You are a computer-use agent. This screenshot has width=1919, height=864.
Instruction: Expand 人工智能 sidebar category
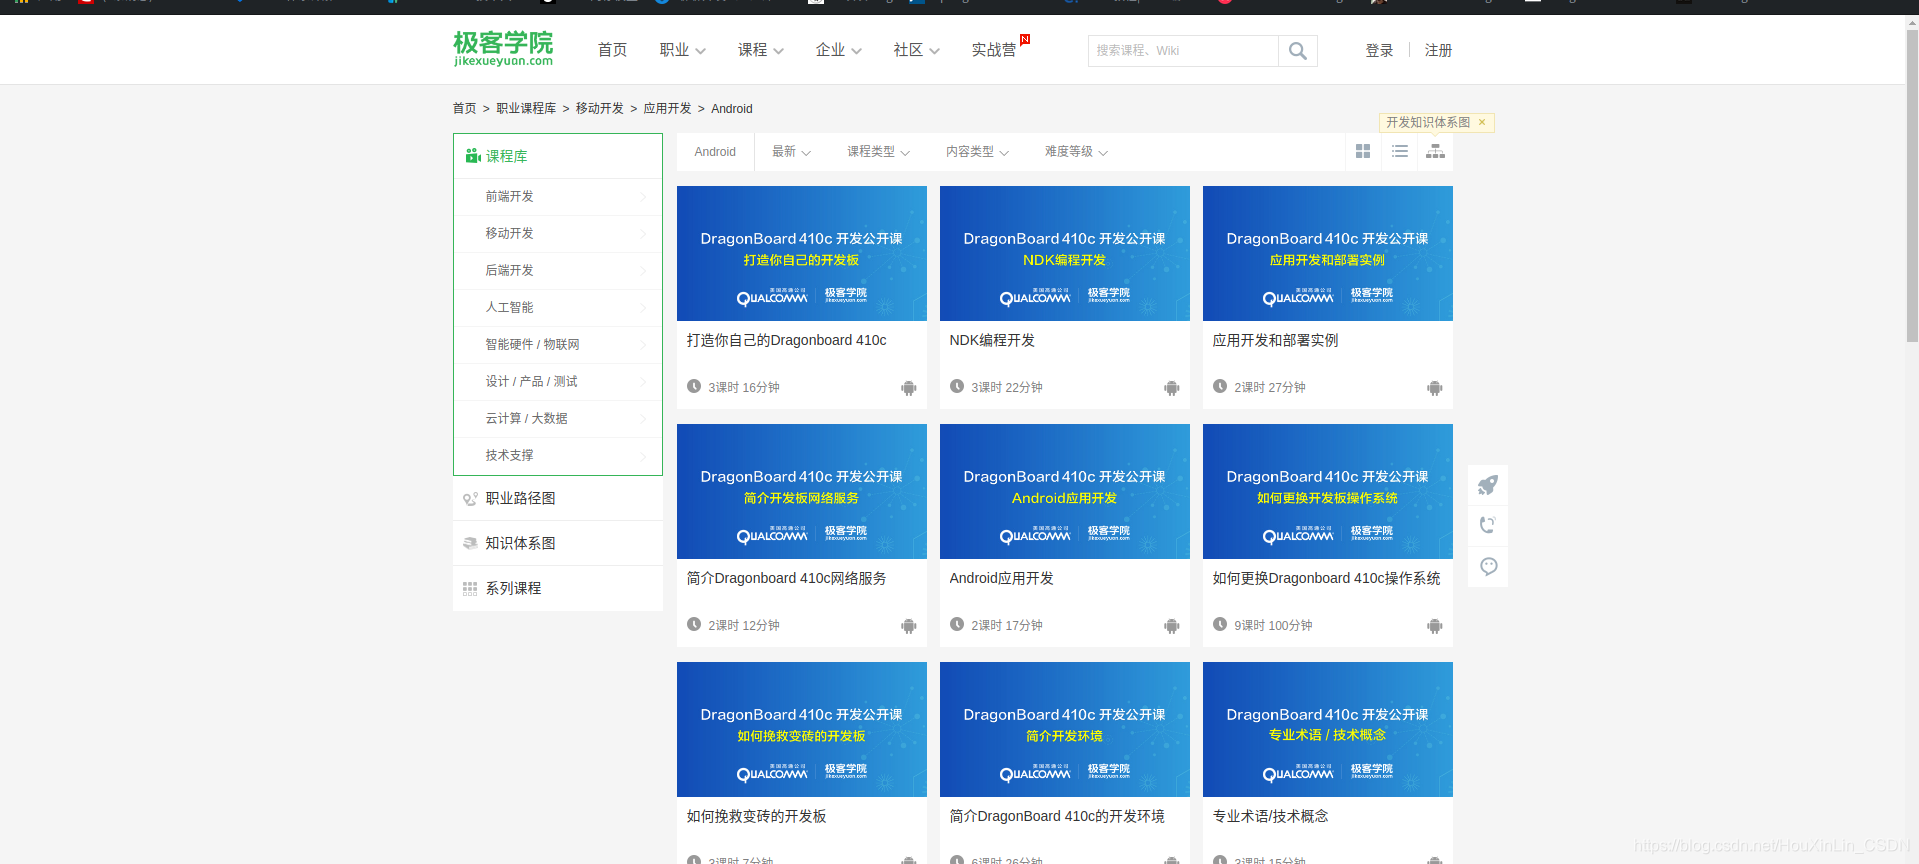pyautogui.click(x=558, y=308)
